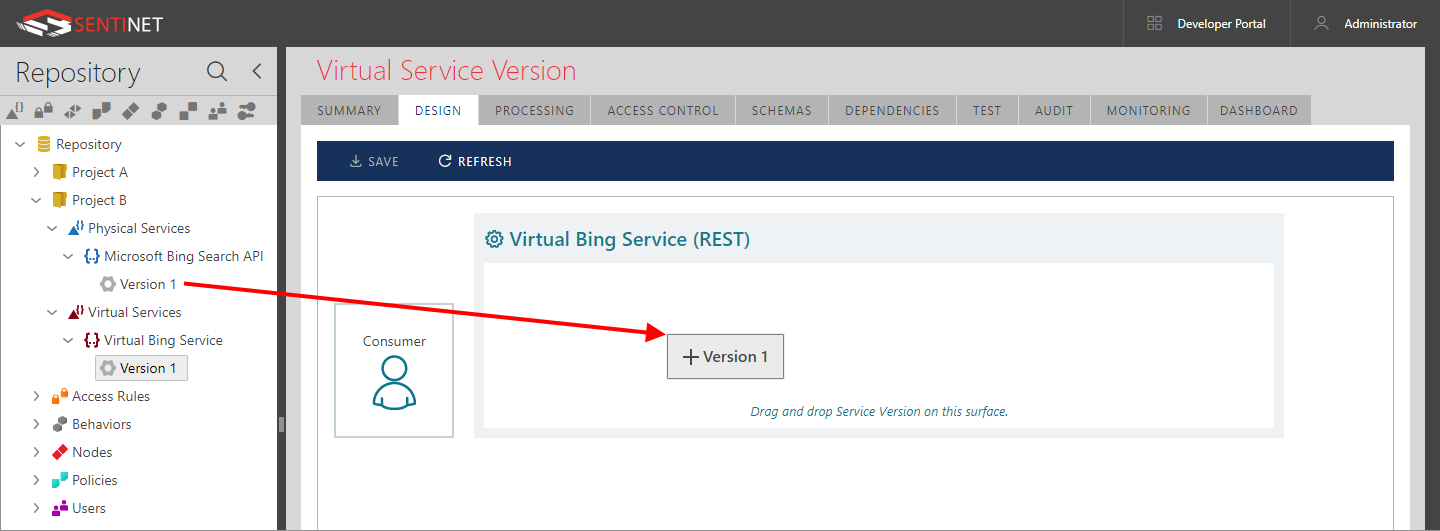Click the Virtual Services red icon
The image size is (1440, 531).
[x=76, y=312]
